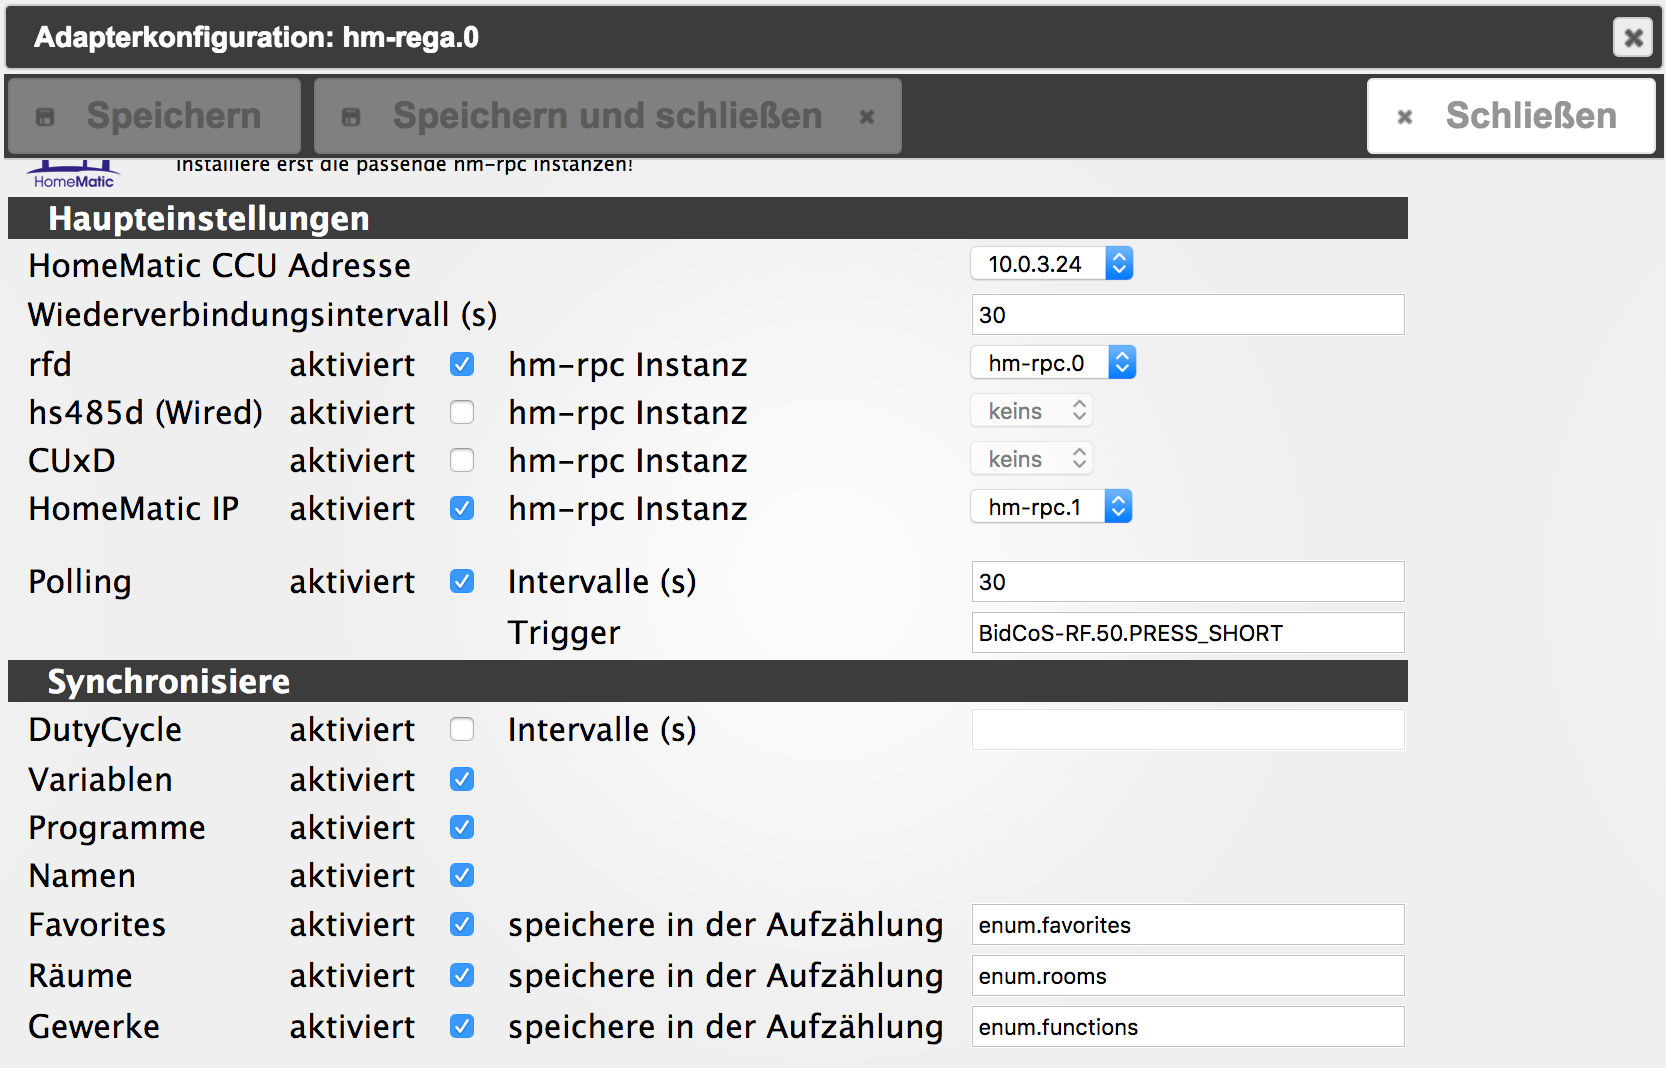Open the CUxD keins instance dropdown
The image size is (1666, 1068).
coord(1031,459)
